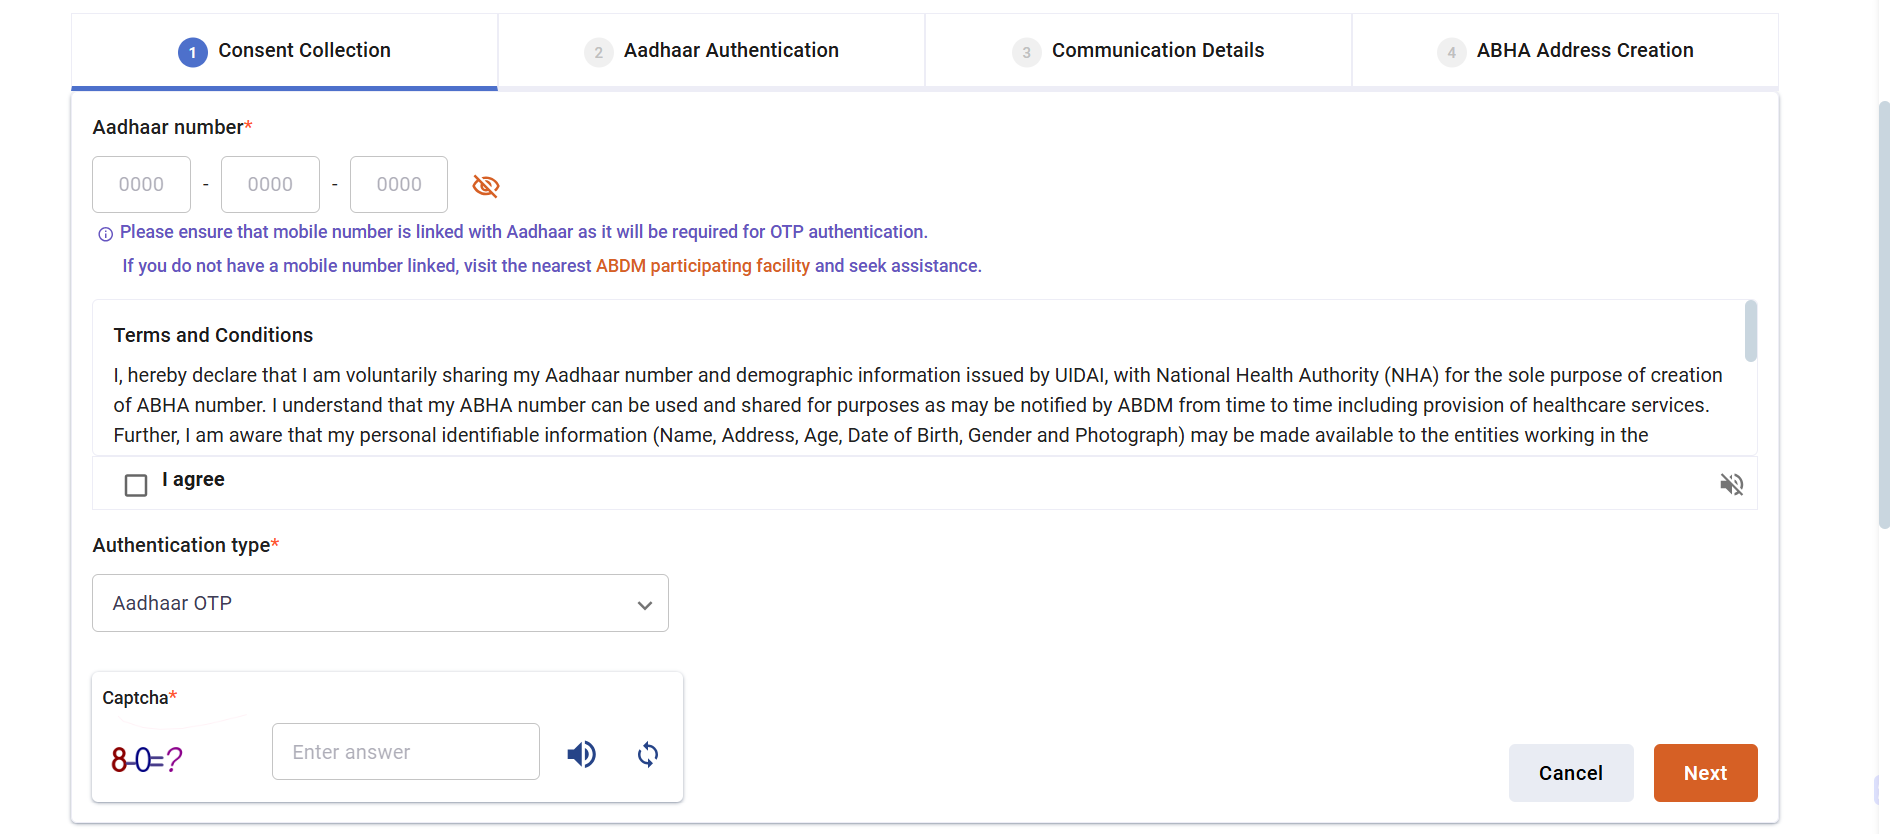Screen dimensions: 1890x834
Task: Expand dropdown using the chevron arrow
Action: (645, 605)
